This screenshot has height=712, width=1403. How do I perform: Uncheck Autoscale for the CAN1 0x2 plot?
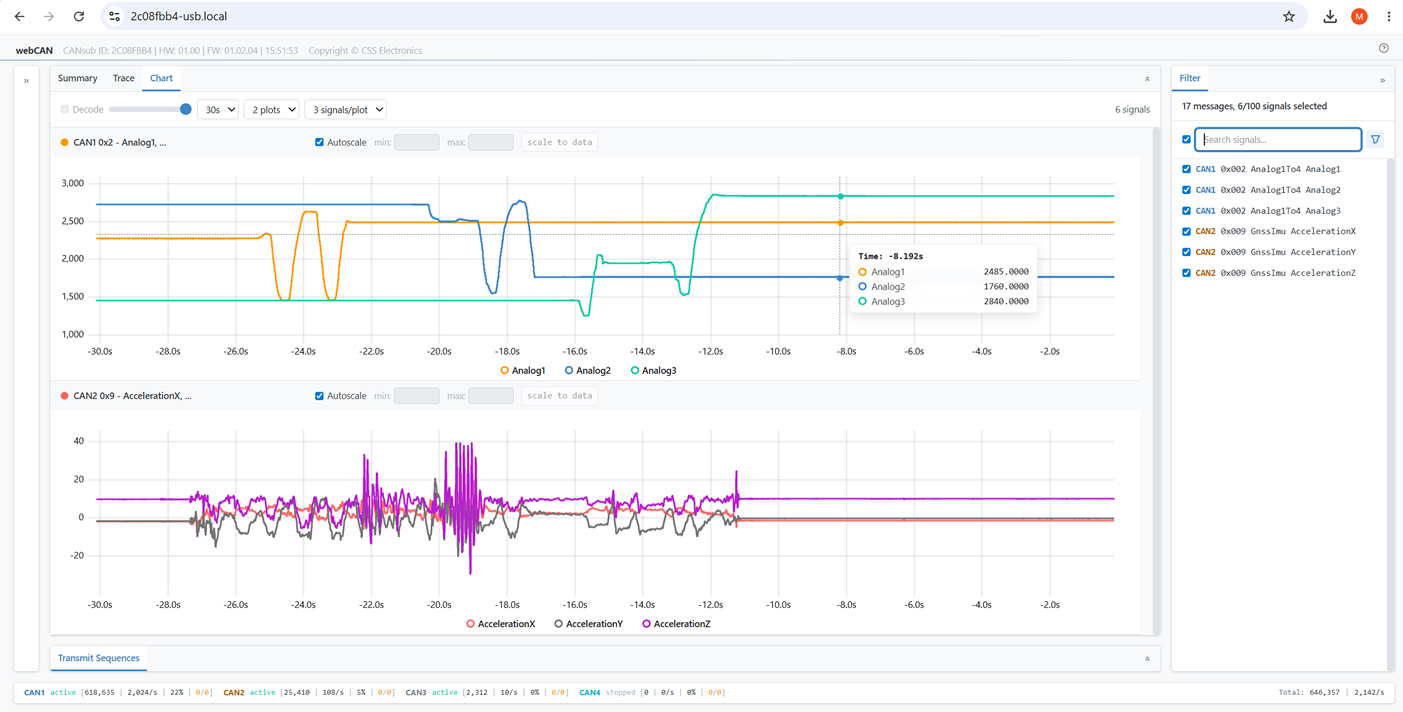(x=320, y=142)
